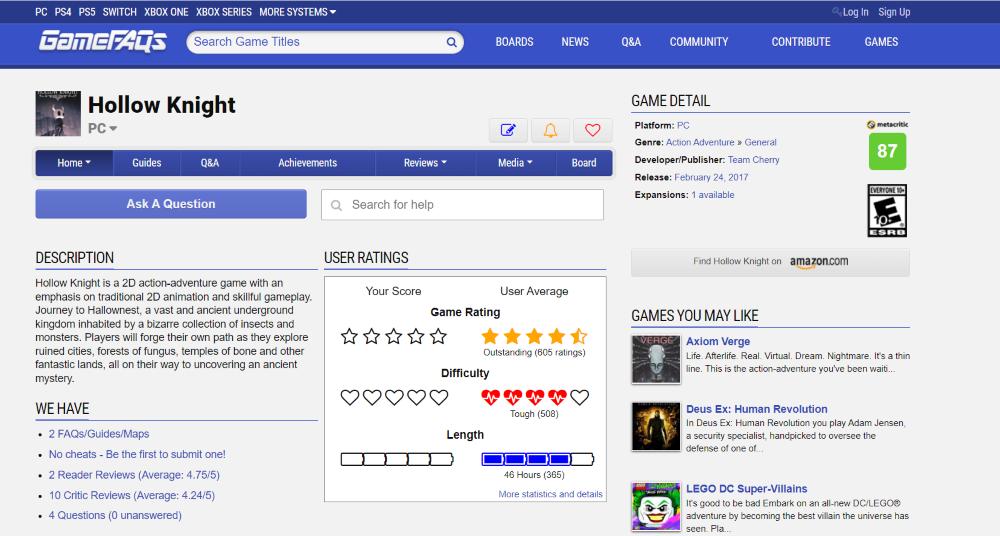Select the PS5 system link
The image size is (1000, 536).
pyautogui.click(x=87, y=11)
